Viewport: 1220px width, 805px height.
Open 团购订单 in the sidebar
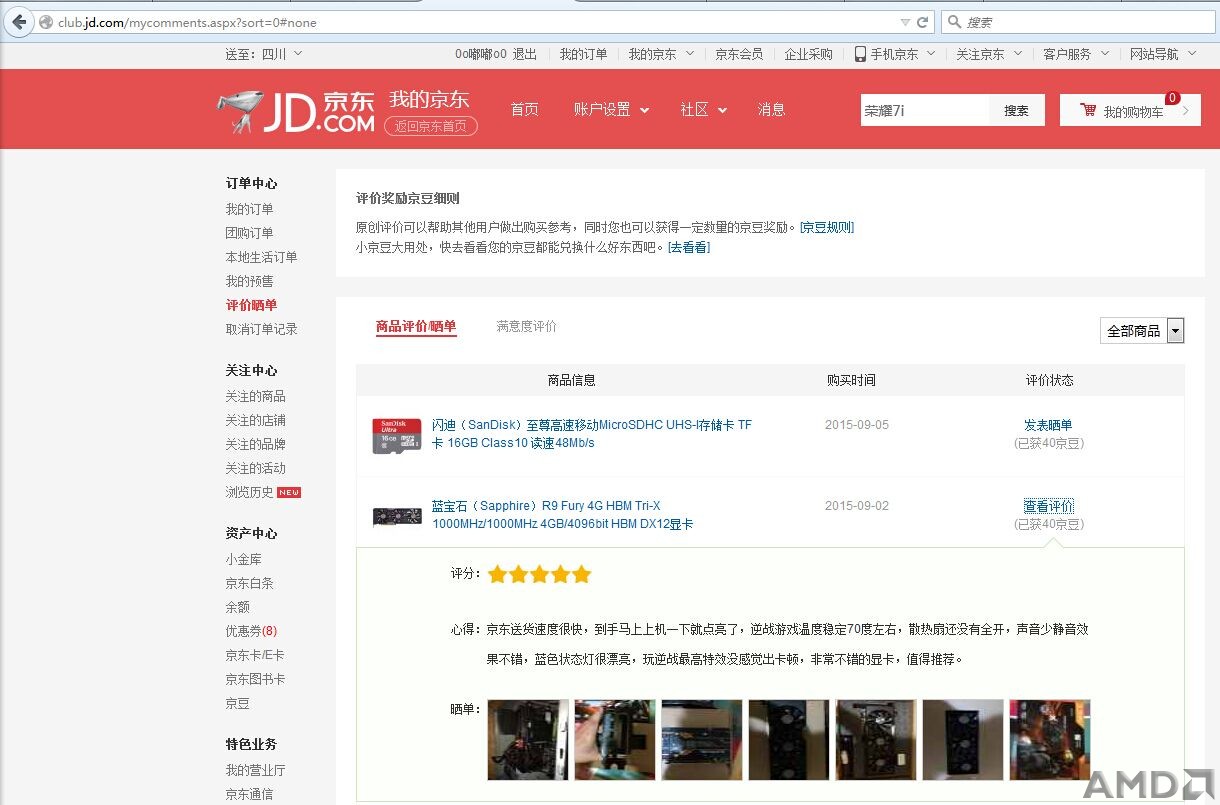tap(249, 233)
